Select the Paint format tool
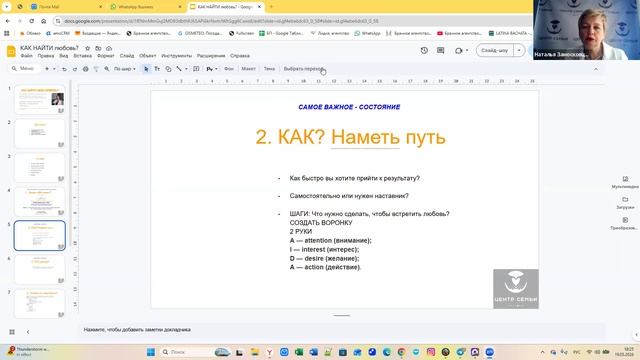The width and height of the screenshot is (640, 360). [x=96, y=69]
